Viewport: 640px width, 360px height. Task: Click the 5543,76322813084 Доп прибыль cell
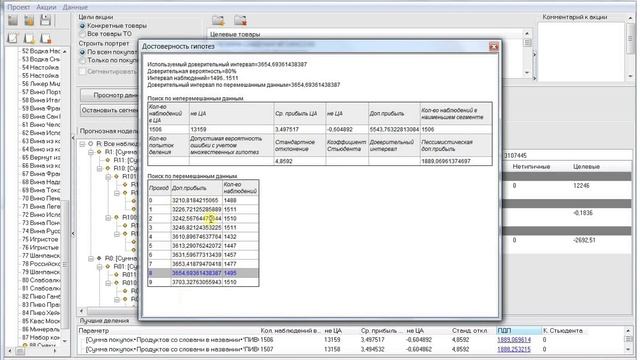(x=393, y=129)
